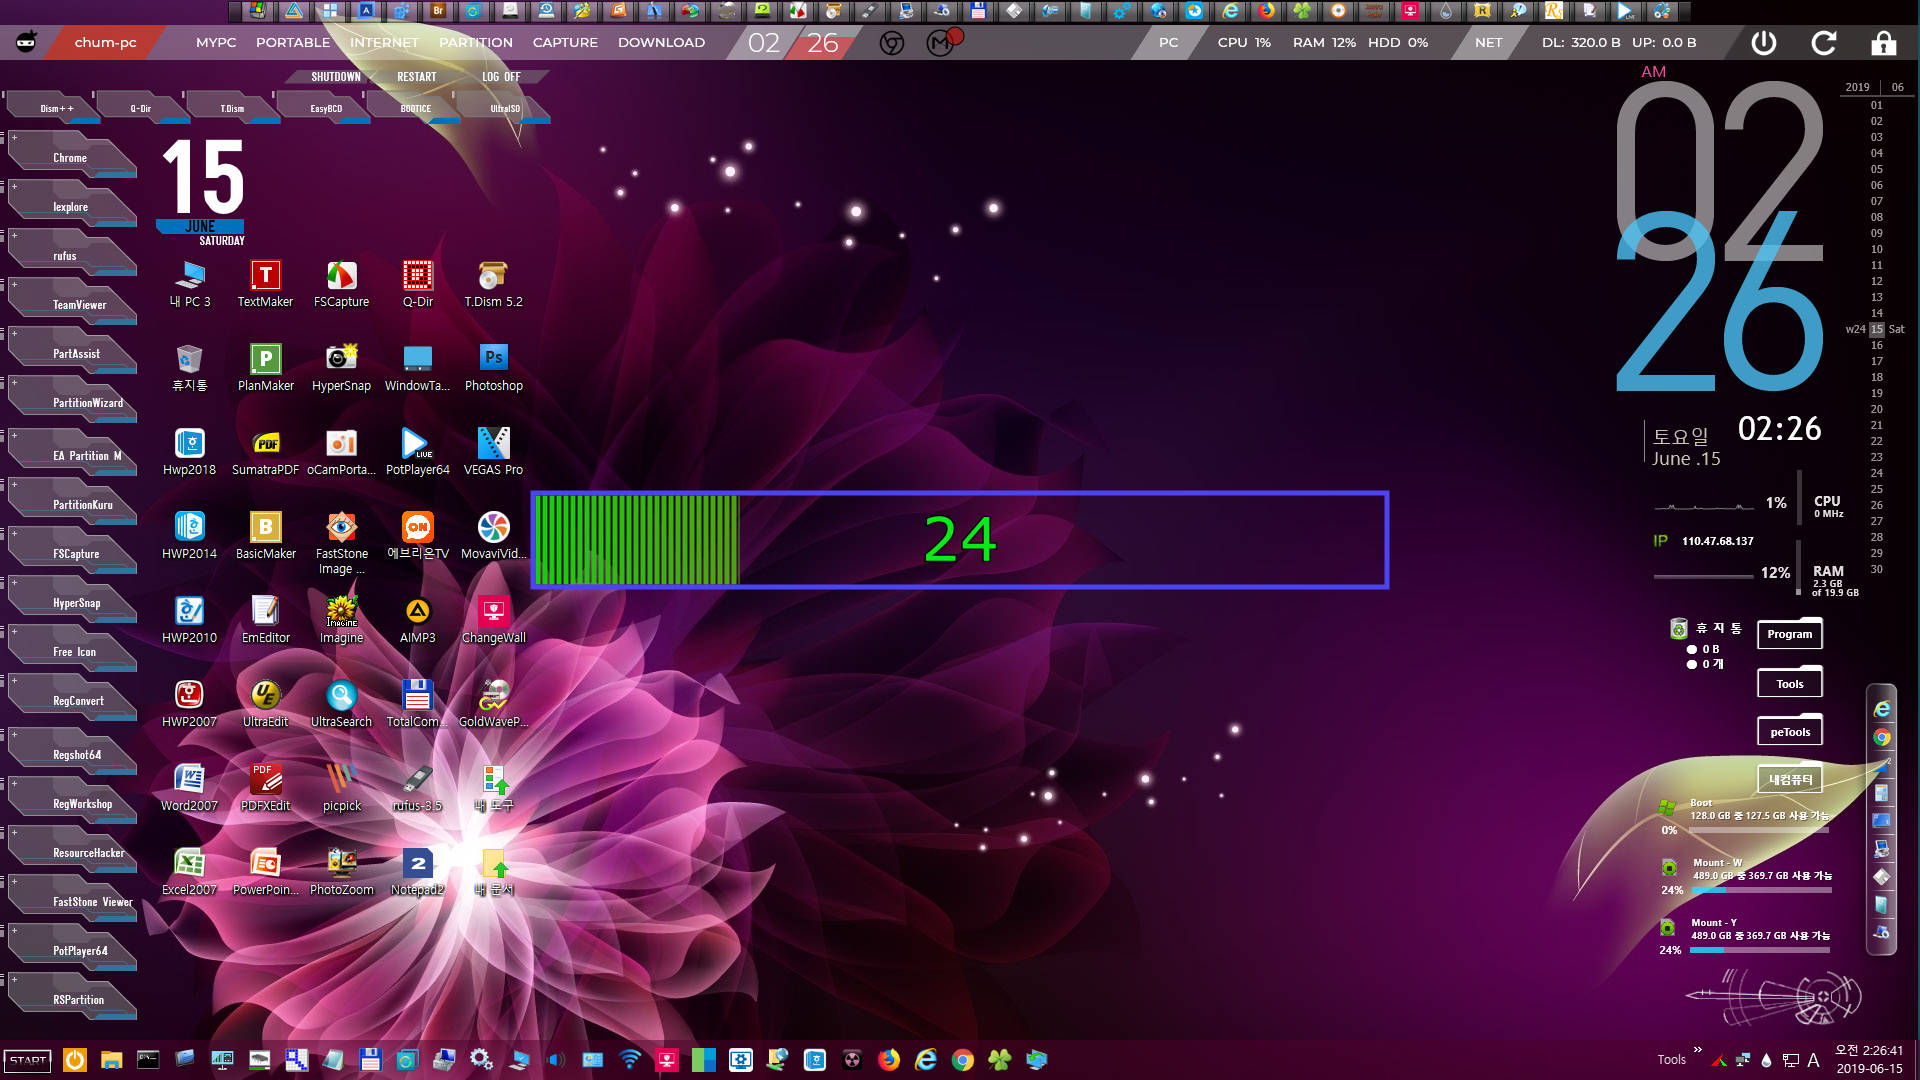Click the Dism++ tab button
The image size is (1920, 1080).
point(55,108)
